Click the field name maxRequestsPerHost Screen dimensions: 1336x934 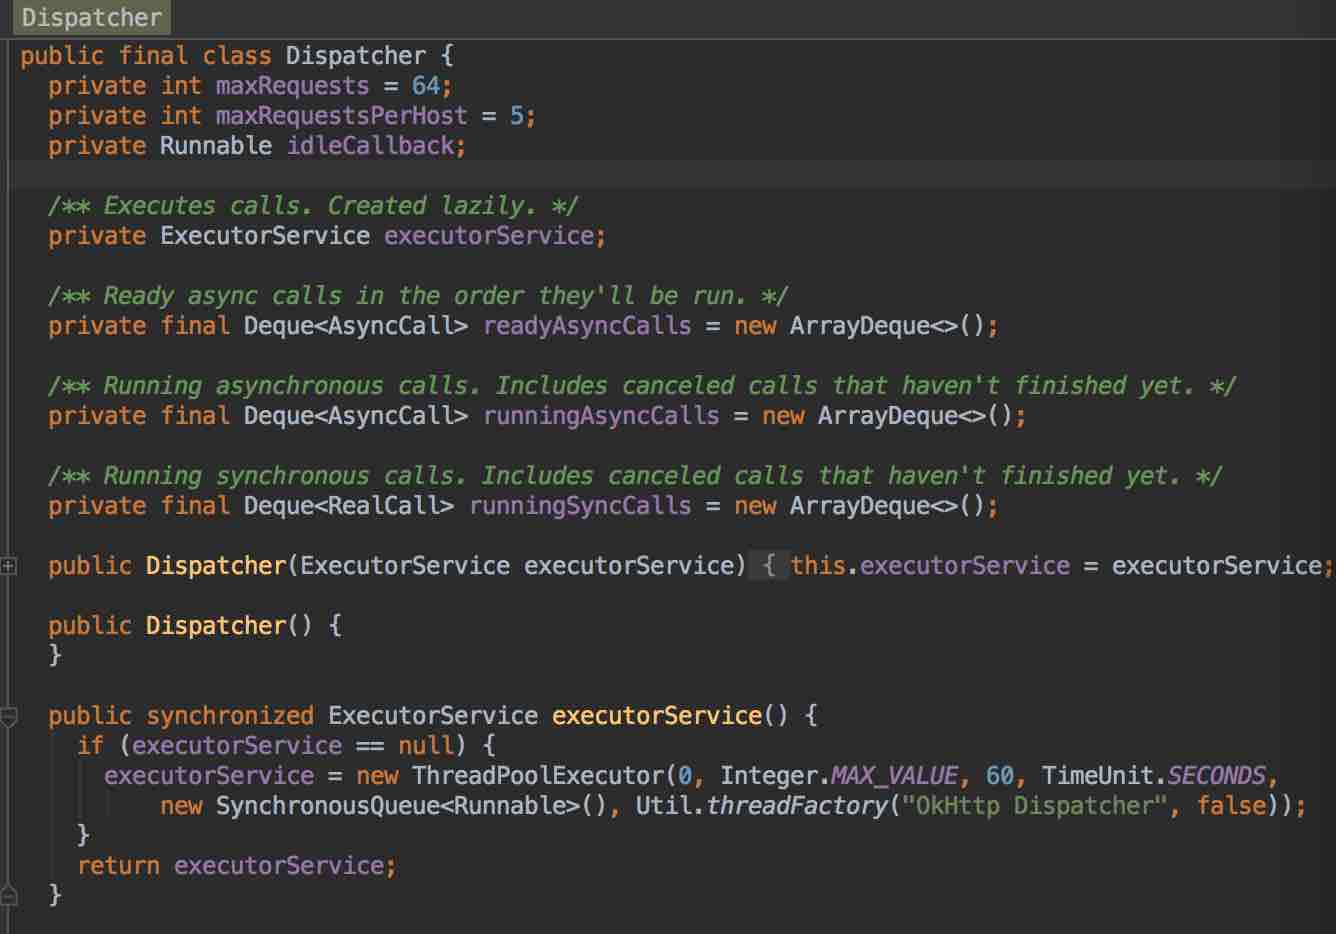click(x=342, y=116)
